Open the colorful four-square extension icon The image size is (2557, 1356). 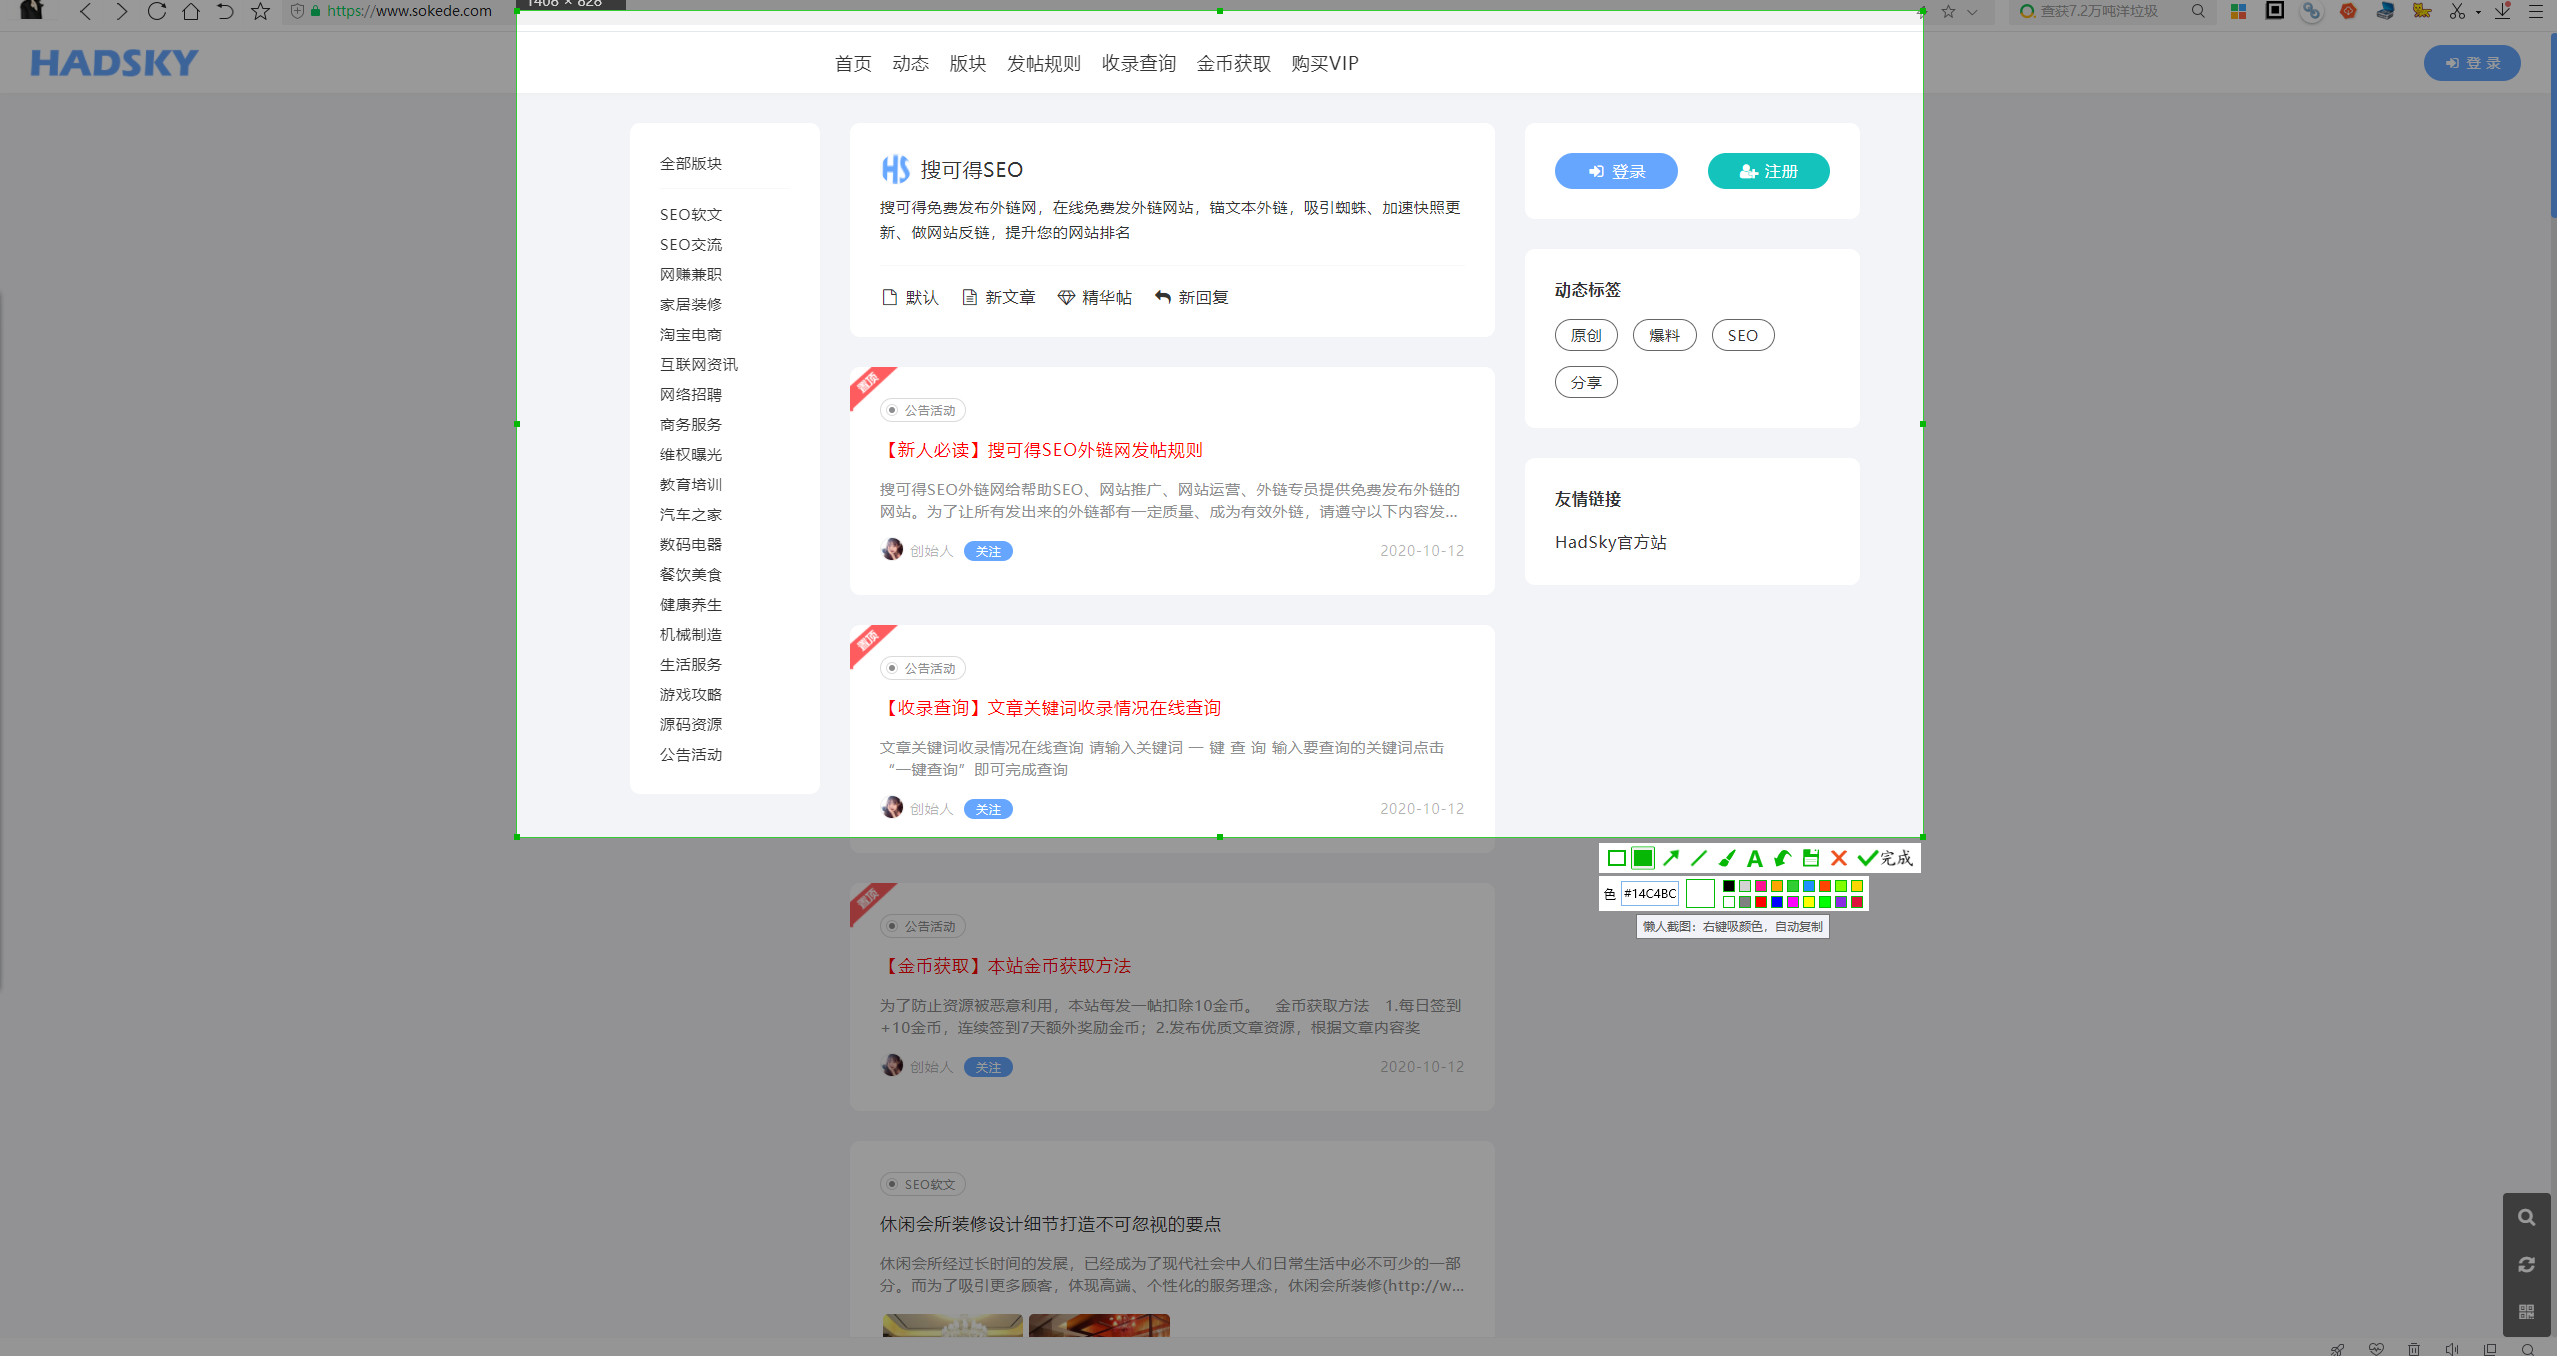click(x=2238, y=11)
